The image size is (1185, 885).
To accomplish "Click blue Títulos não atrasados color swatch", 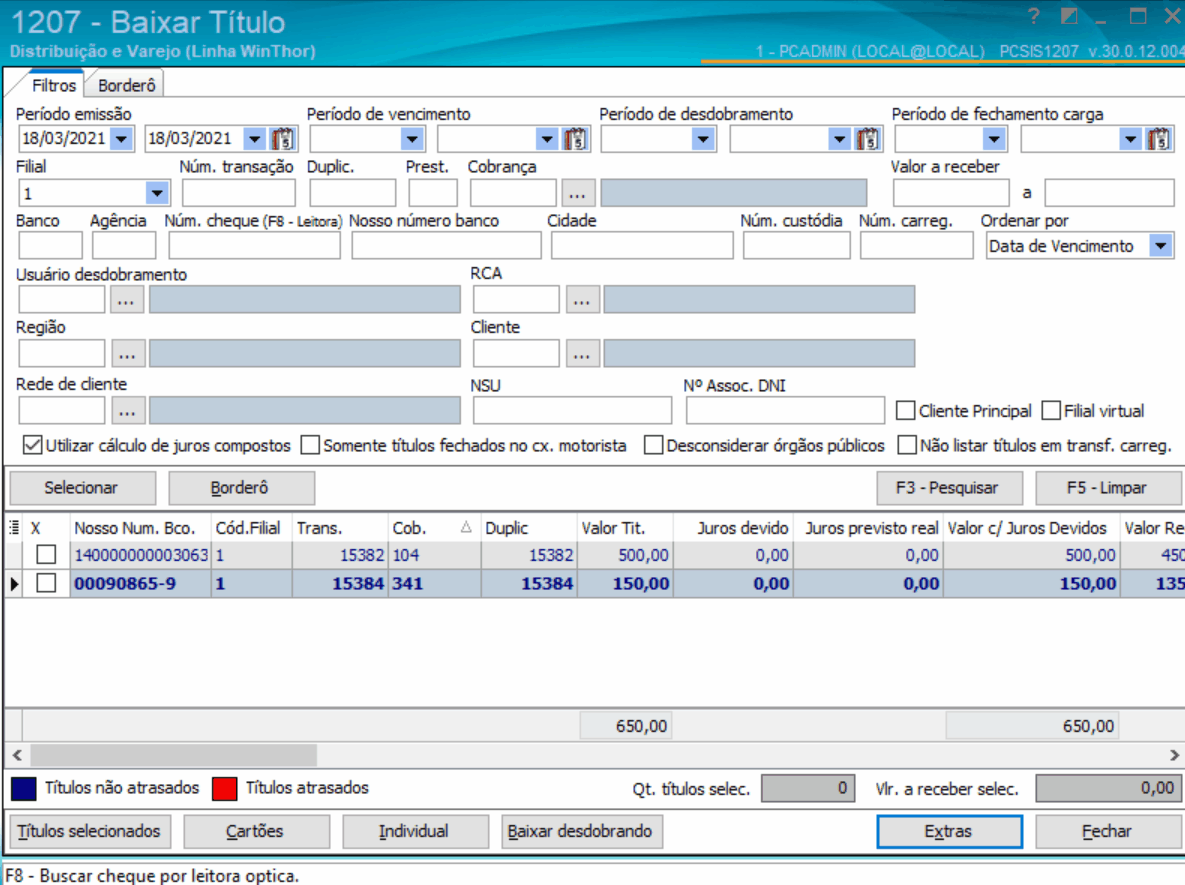I will tap(23, 788).
